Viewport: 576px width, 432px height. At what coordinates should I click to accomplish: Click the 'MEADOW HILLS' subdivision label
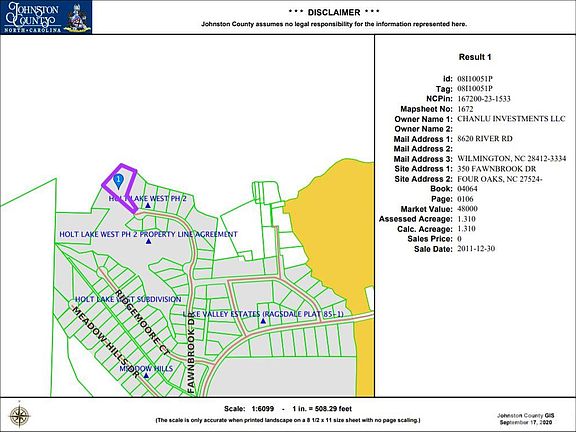[146, 368]
